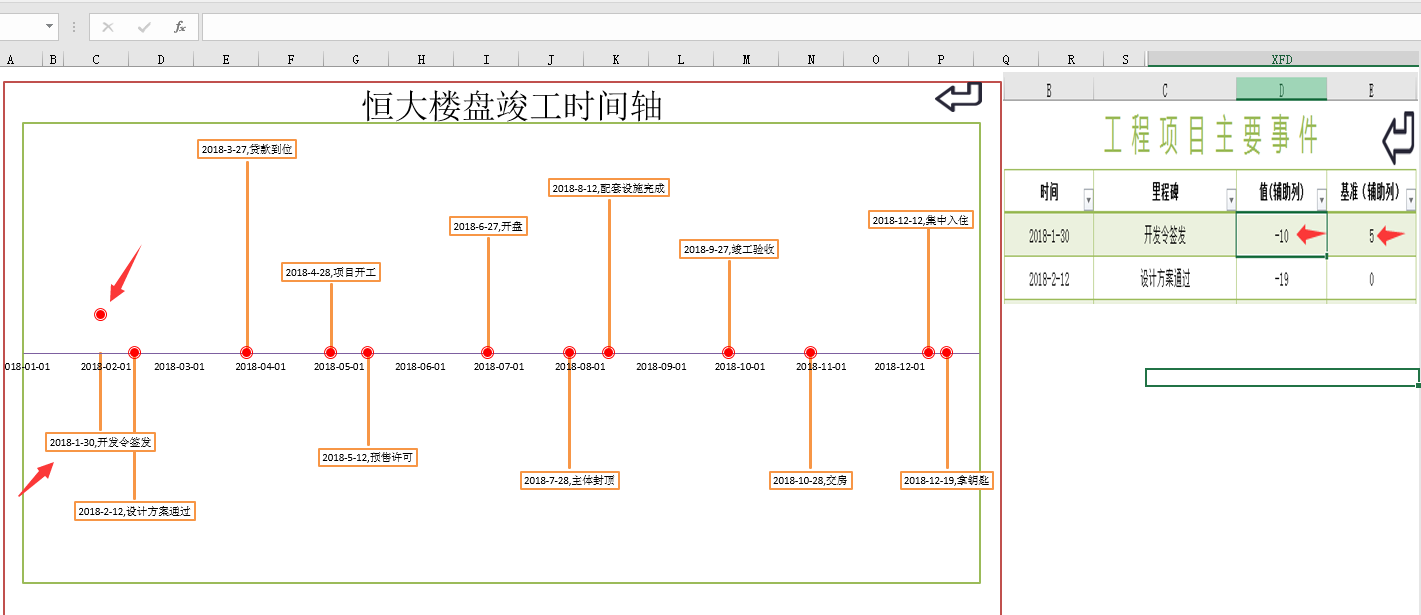Select column header H in left pane

pyautogui.click(x=421, y=59)
